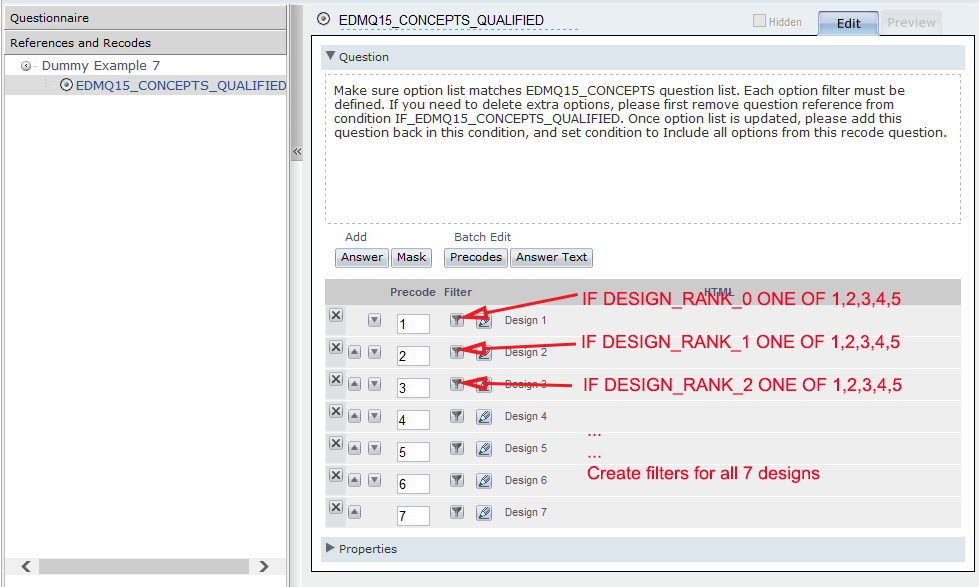Switch to the Preview tab

click(x=911, y=22)
